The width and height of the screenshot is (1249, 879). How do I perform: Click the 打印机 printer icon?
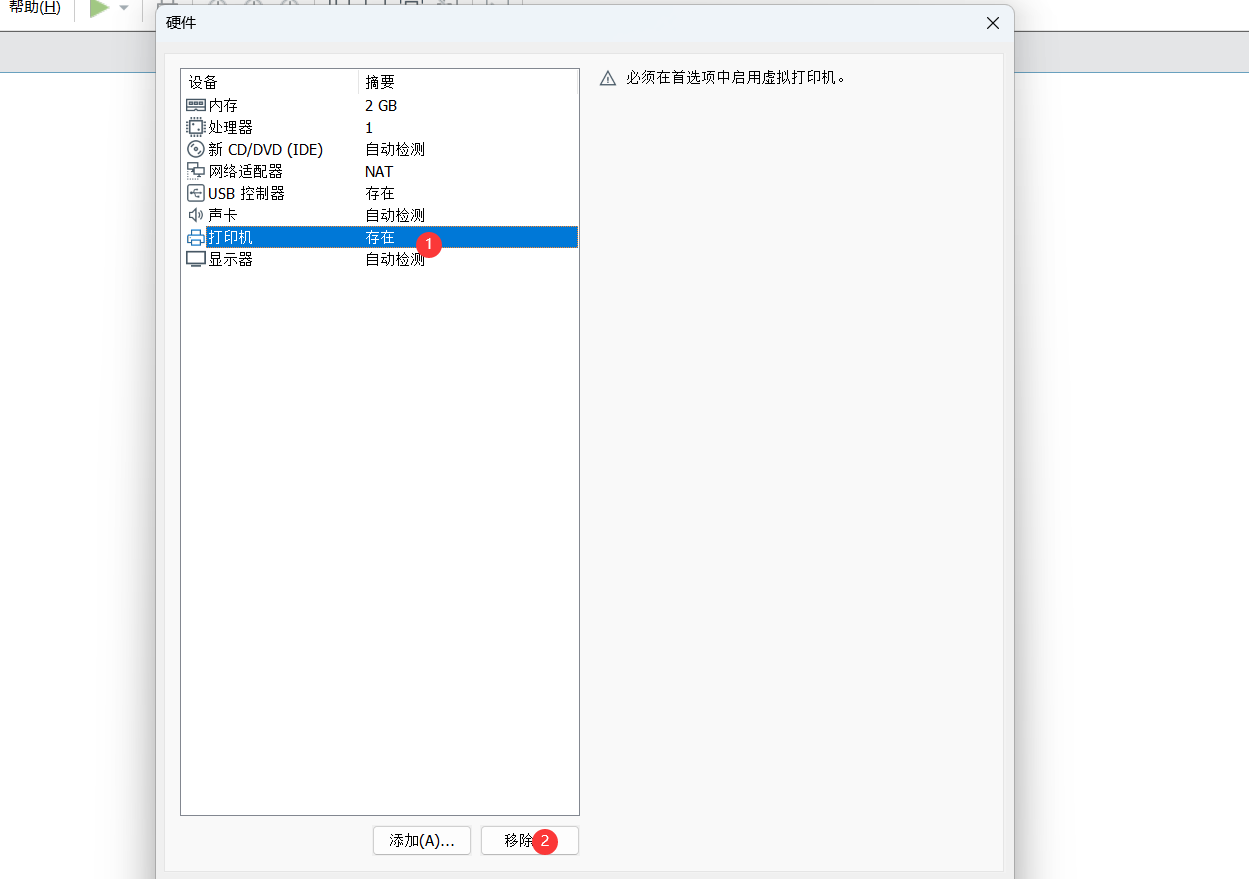pyautogui.click(x=196, y=237)
